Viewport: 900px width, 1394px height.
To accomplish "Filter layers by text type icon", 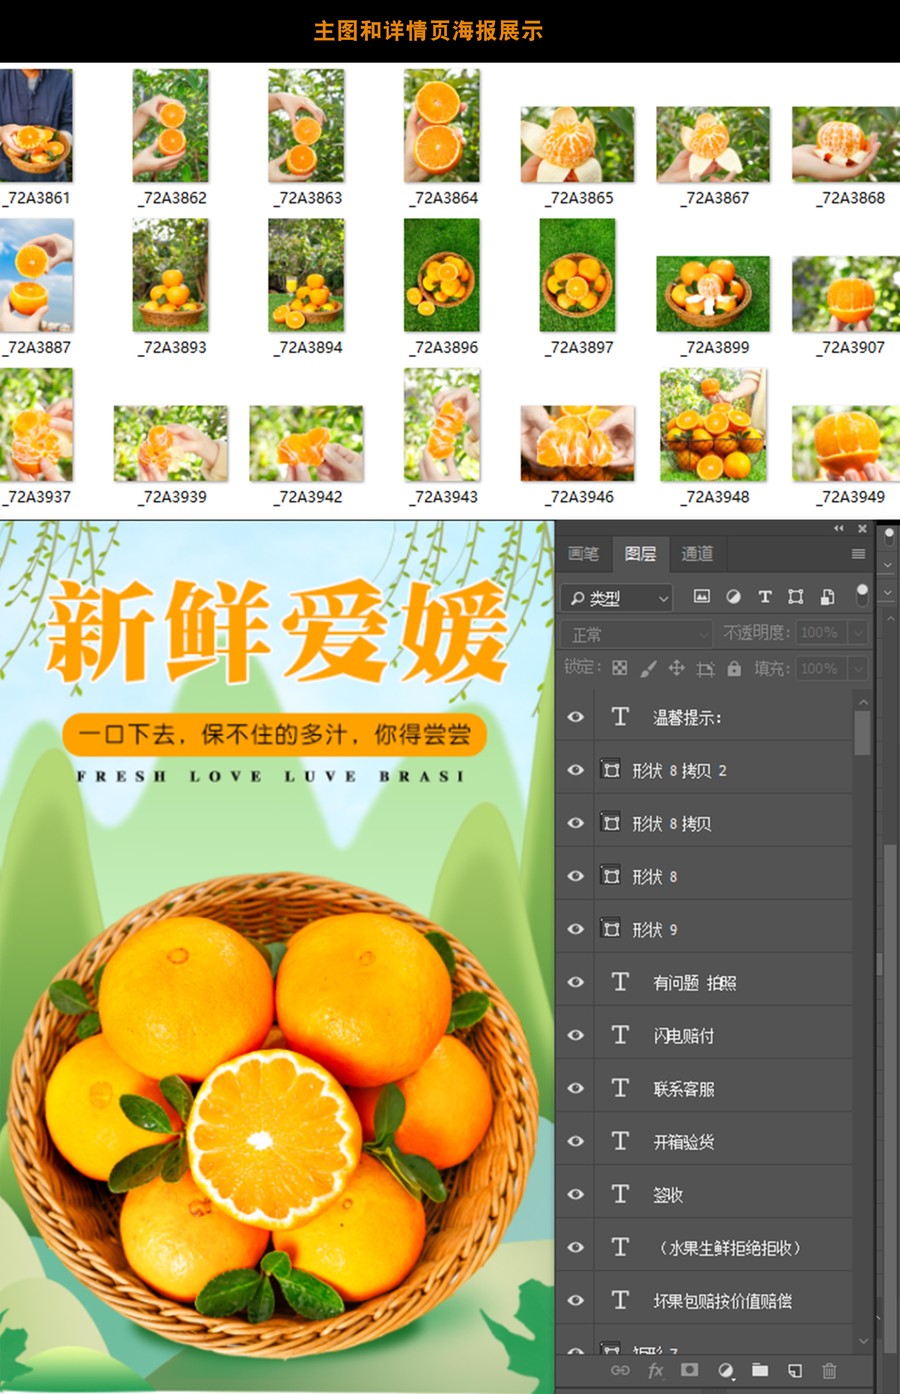I will click(765, 597).
